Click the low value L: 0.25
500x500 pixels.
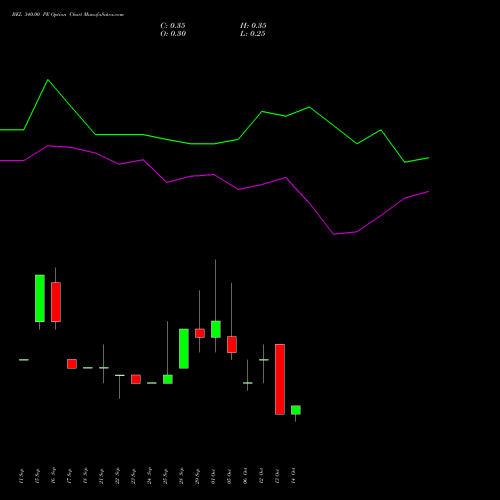(x=253, y=34)
